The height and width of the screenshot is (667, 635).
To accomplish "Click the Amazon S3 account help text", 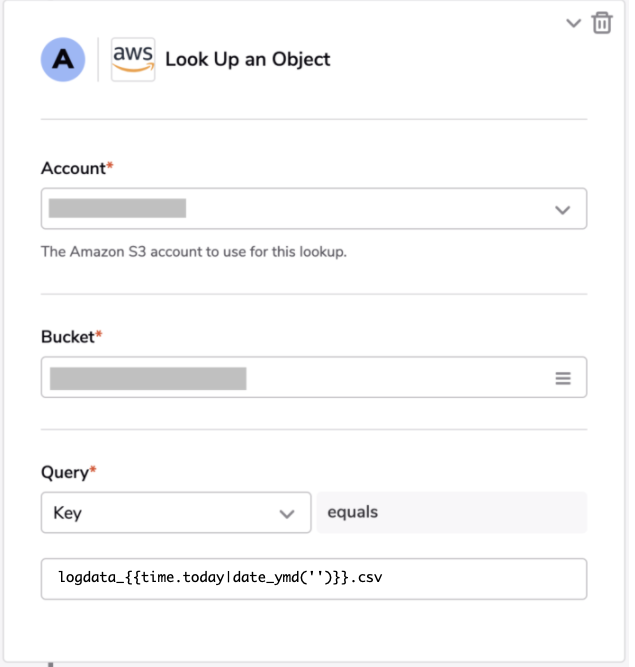I will [194, 252].
